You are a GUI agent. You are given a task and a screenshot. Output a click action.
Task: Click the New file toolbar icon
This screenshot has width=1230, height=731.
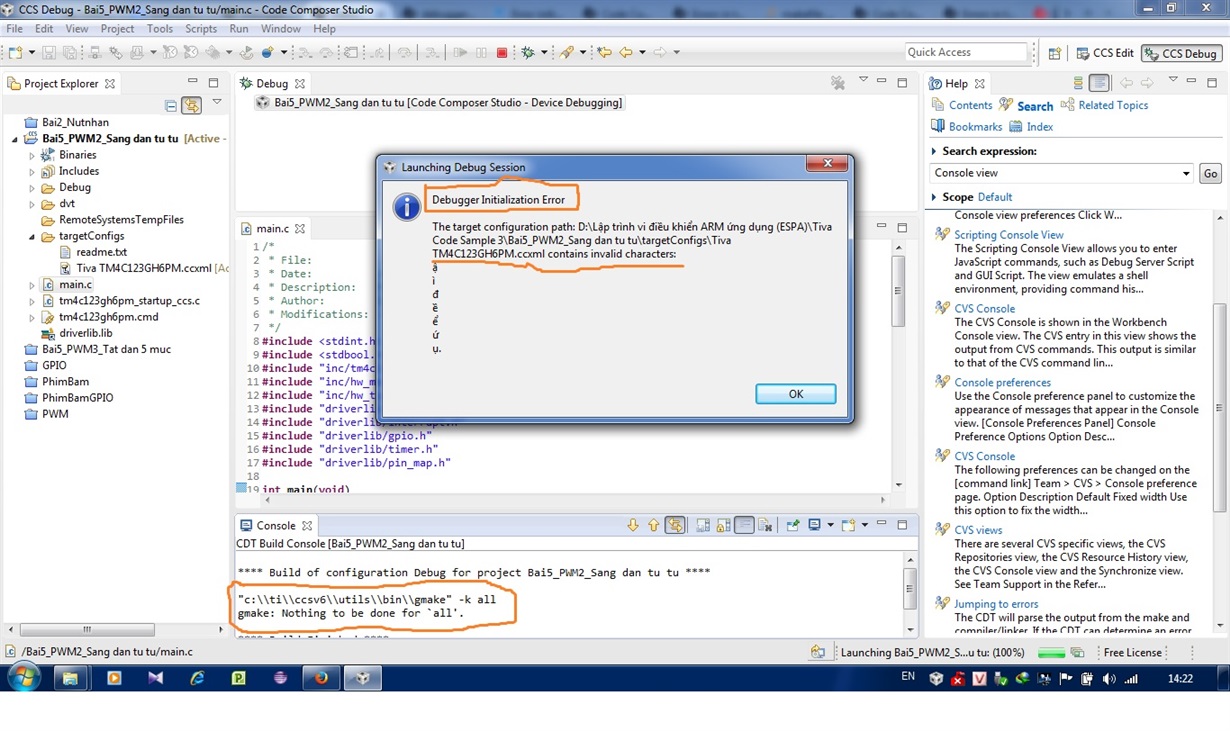click(16, 52)
